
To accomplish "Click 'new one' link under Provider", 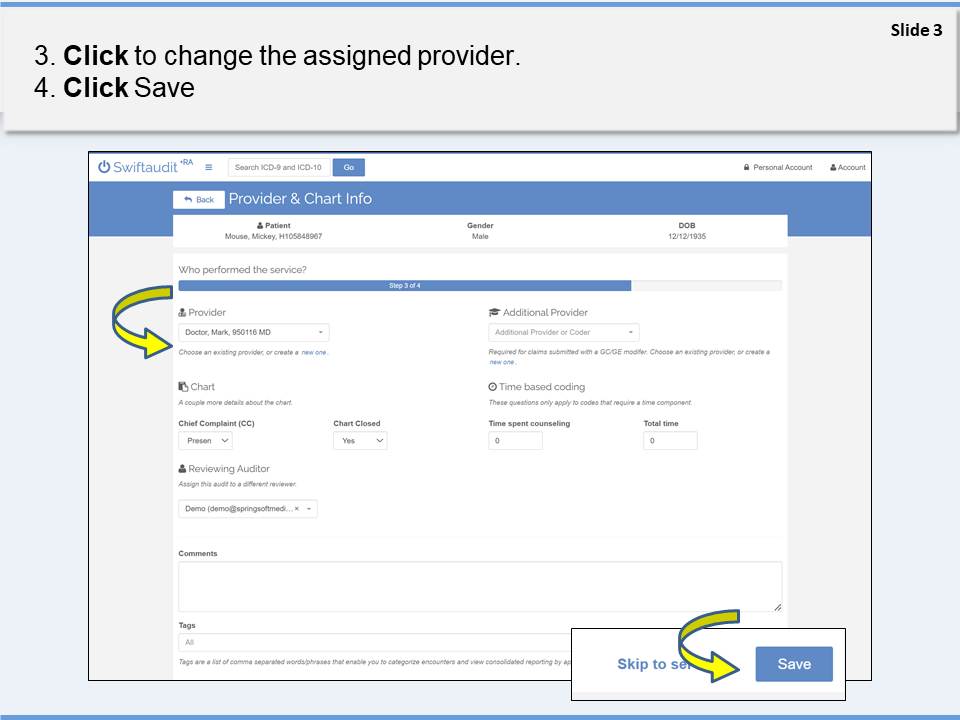I will point(314,353).
